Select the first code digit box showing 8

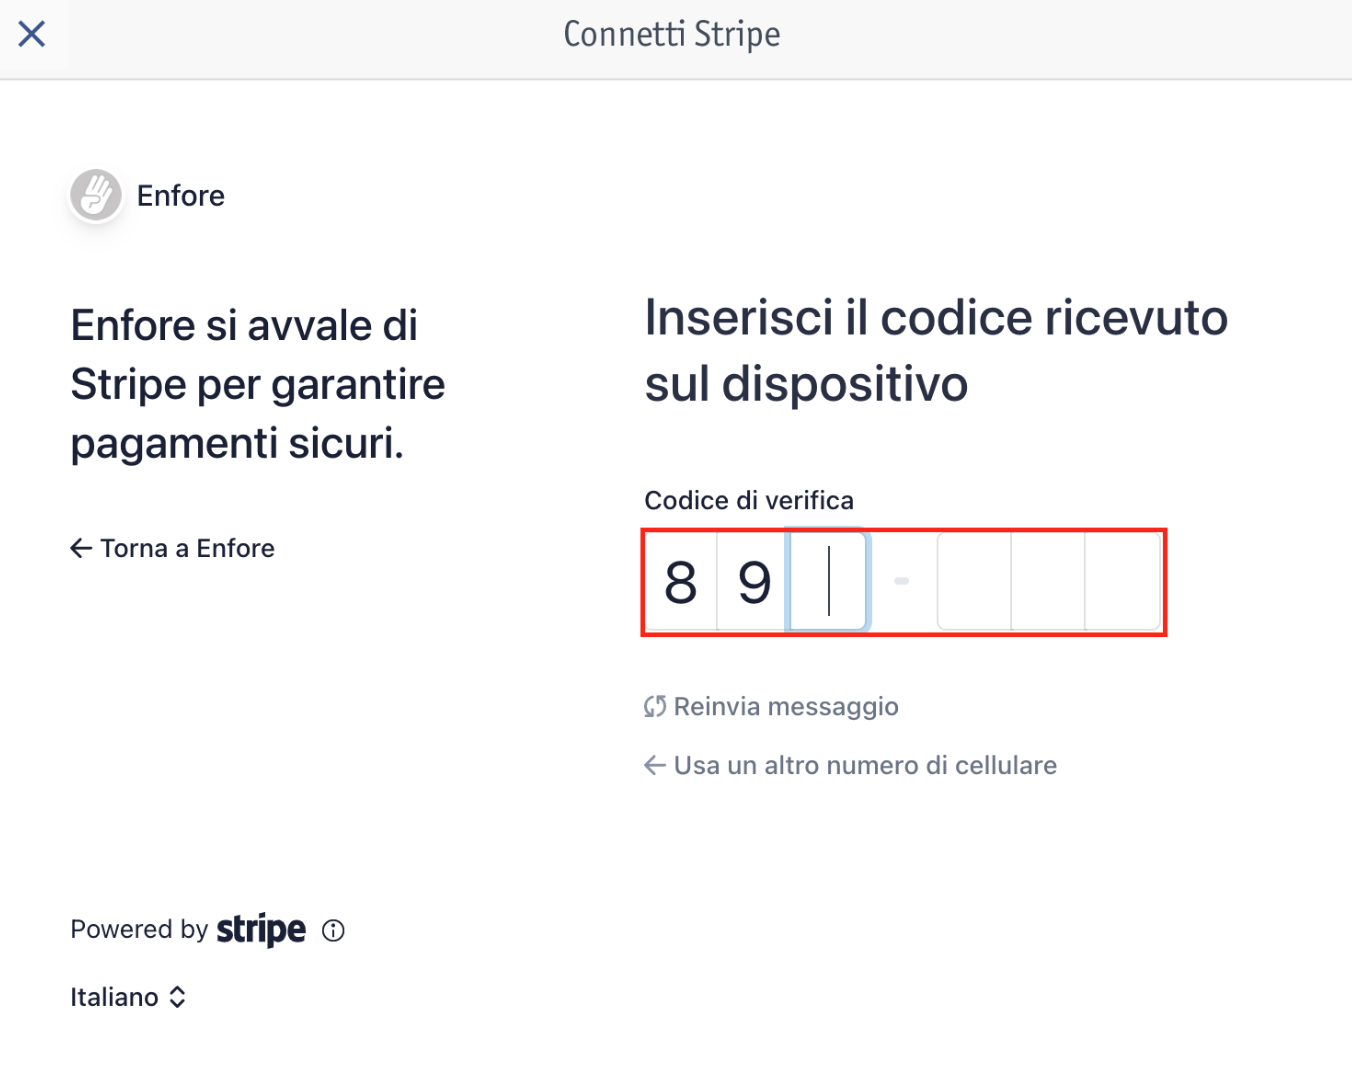(681, 582)
